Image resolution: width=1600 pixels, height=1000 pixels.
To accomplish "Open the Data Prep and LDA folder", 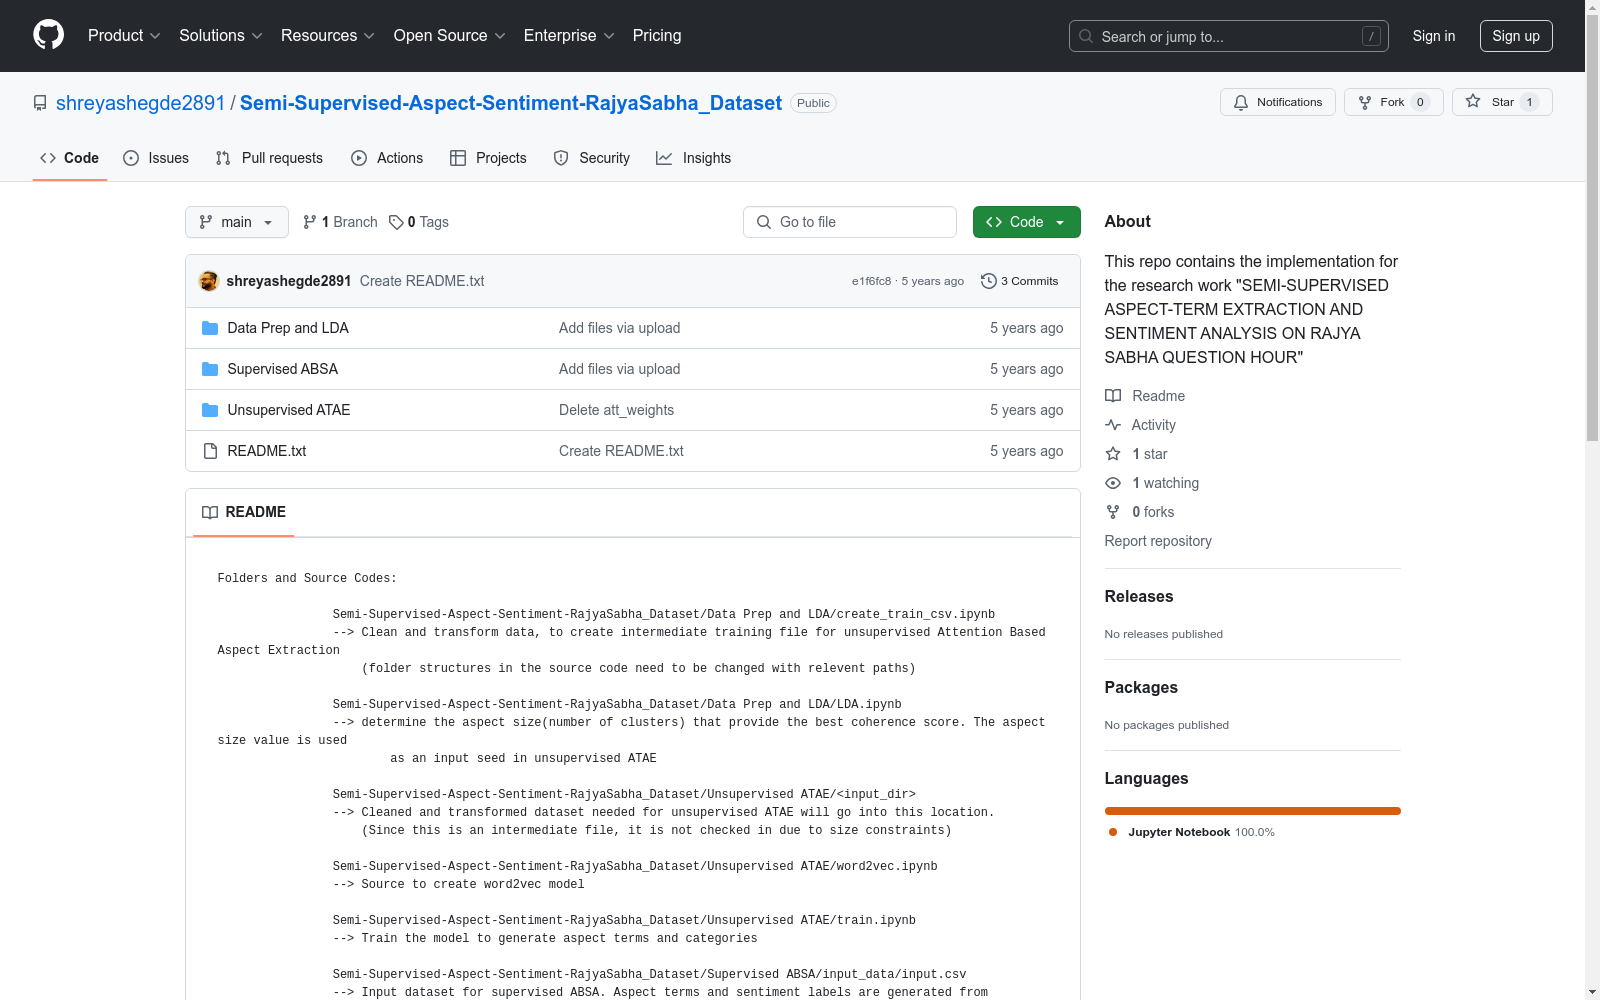I will point(288,328).
